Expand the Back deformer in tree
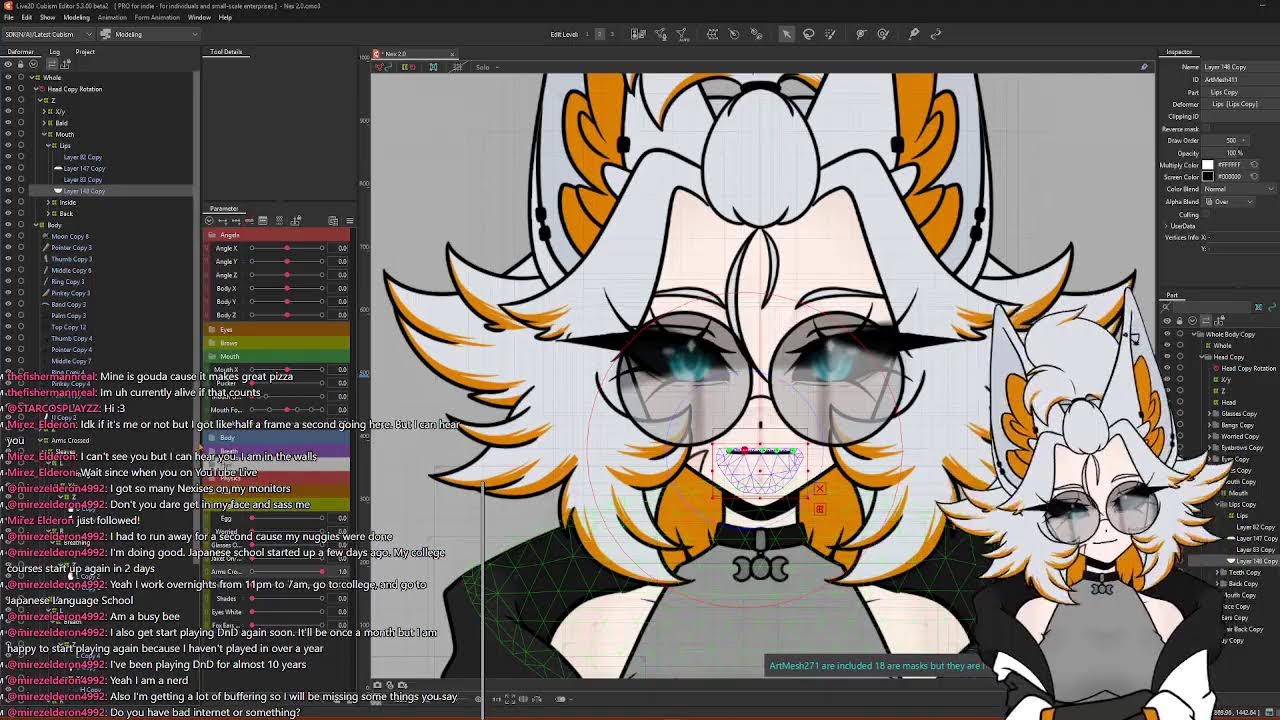 [50, 213]
